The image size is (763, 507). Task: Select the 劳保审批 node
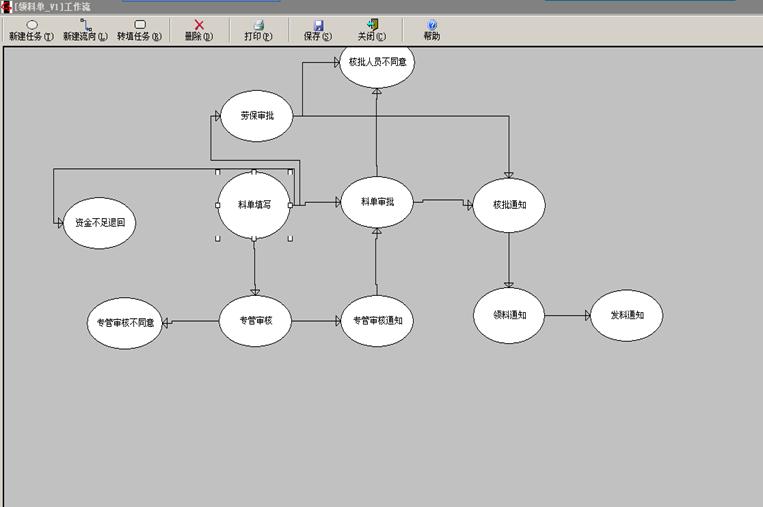point(256,116)
